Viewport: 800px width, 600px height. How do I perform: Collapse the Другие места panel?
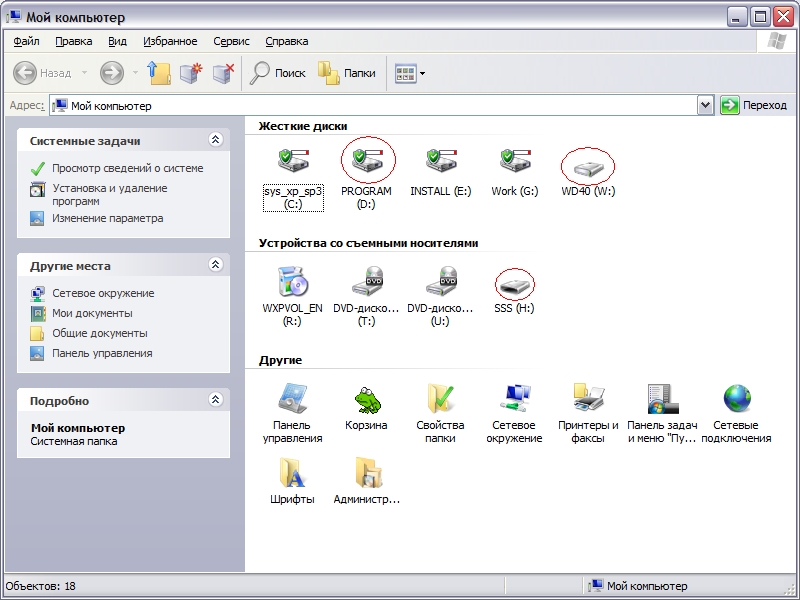click(215, 266)
